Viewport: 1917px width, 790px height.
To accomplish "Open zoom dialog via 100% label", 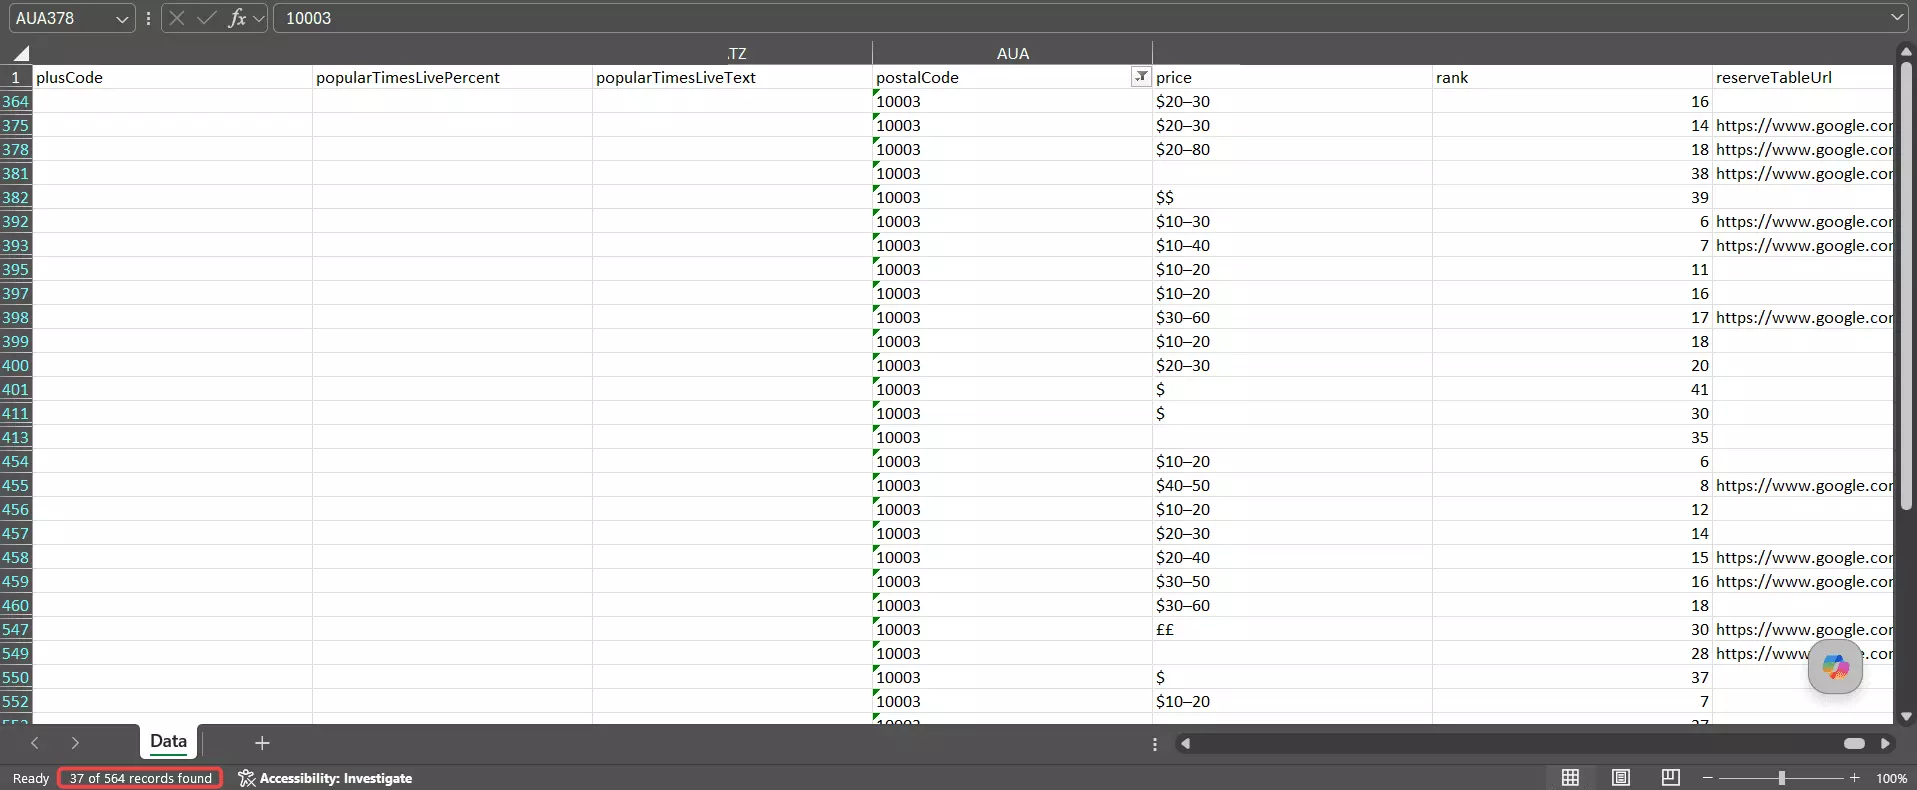I will (1891, 778).
